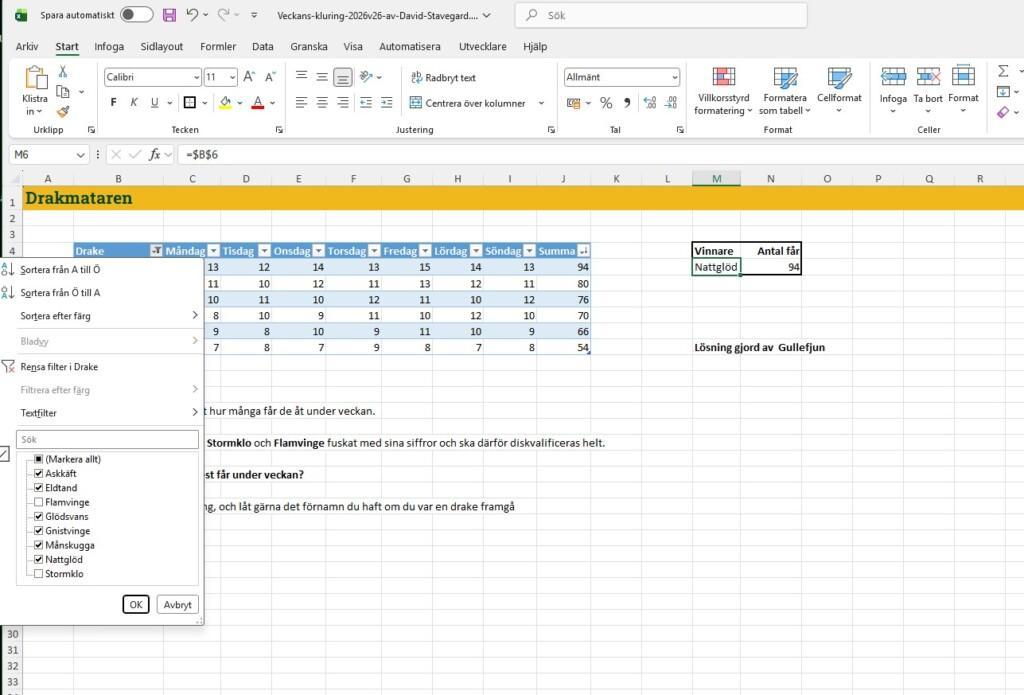The width and height of the screenshot is (1024, 695).
Task: Check the Flamvinge filter checkbox
Action: coord(39,502)
